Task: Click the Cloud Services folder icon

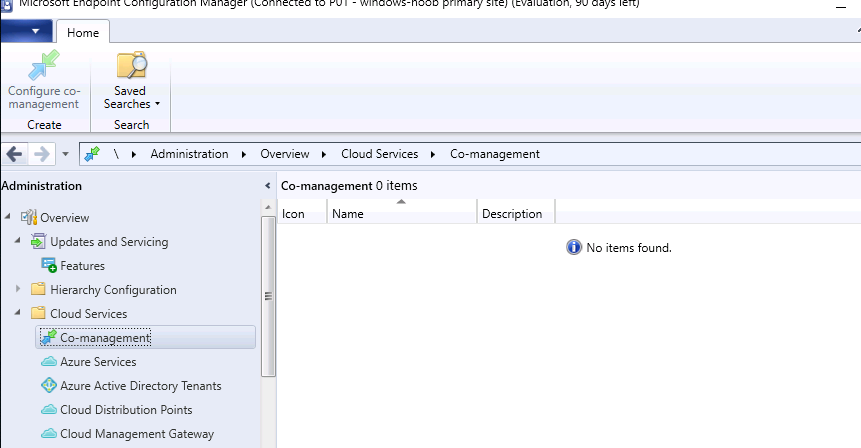Action: point(38,313)
